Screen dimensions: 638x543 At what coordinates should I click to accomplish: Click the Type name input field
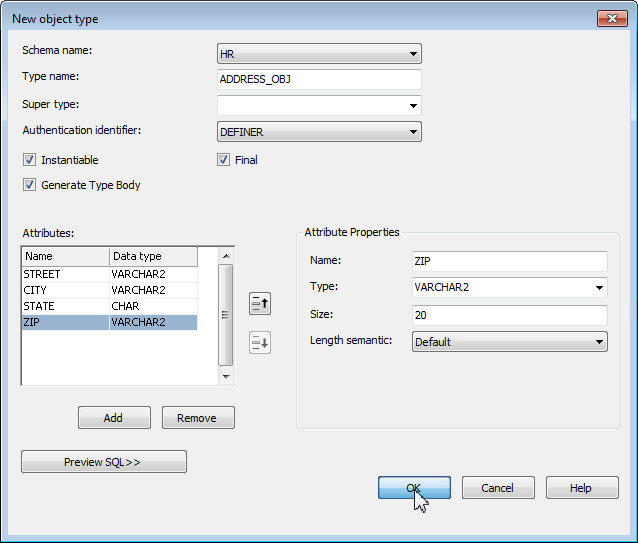coord(319,79)
